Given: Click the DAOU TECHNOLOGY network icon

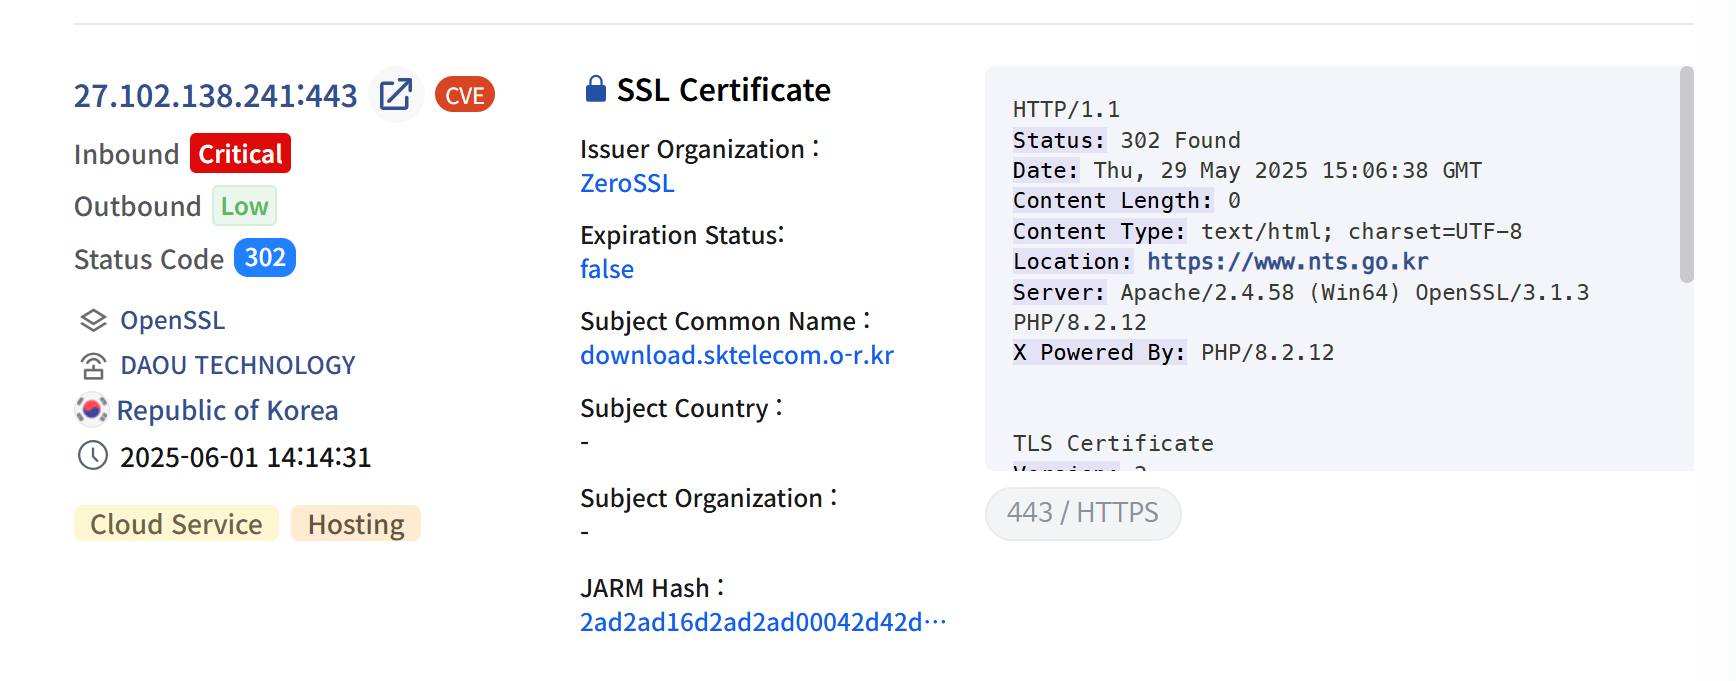Looking at the screenshot, I should pos(93,366).
